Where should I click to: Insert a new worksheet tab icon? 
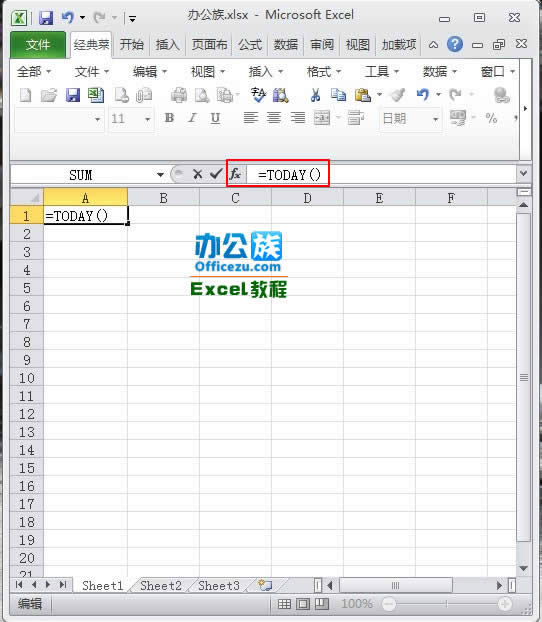[x=265, y=585]
